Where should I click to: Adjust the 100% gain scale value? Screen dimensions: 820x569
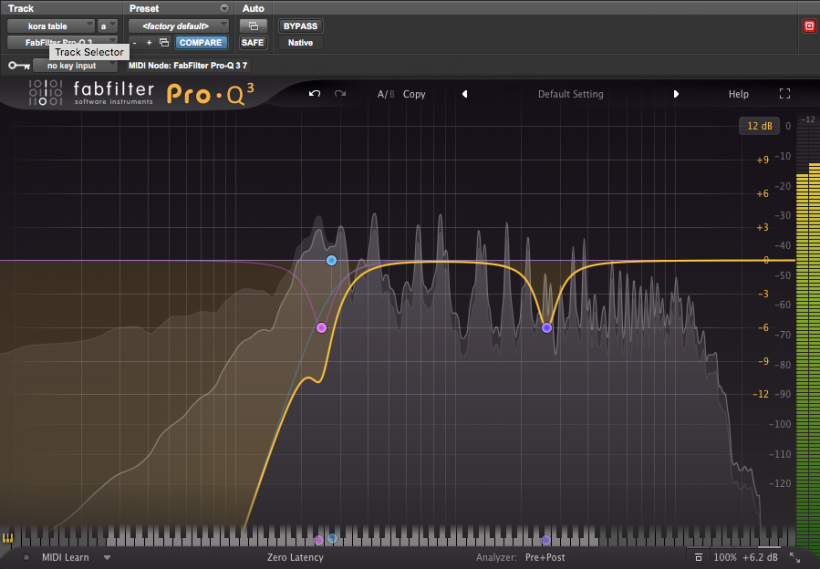pyautogui.click(x=725, y=557)
